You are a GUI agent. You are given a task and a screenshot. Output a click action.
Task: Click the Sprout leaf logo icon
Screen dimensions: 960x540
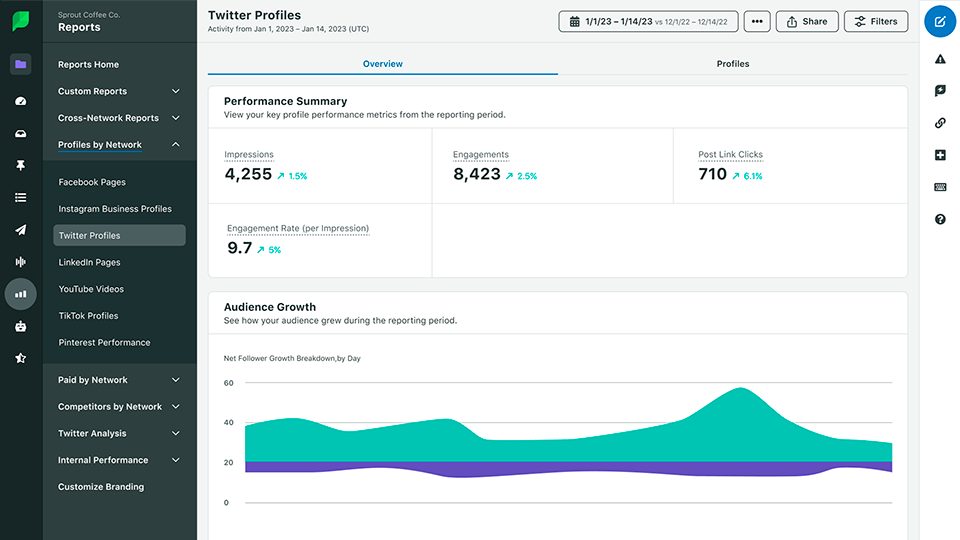(20, 21)
